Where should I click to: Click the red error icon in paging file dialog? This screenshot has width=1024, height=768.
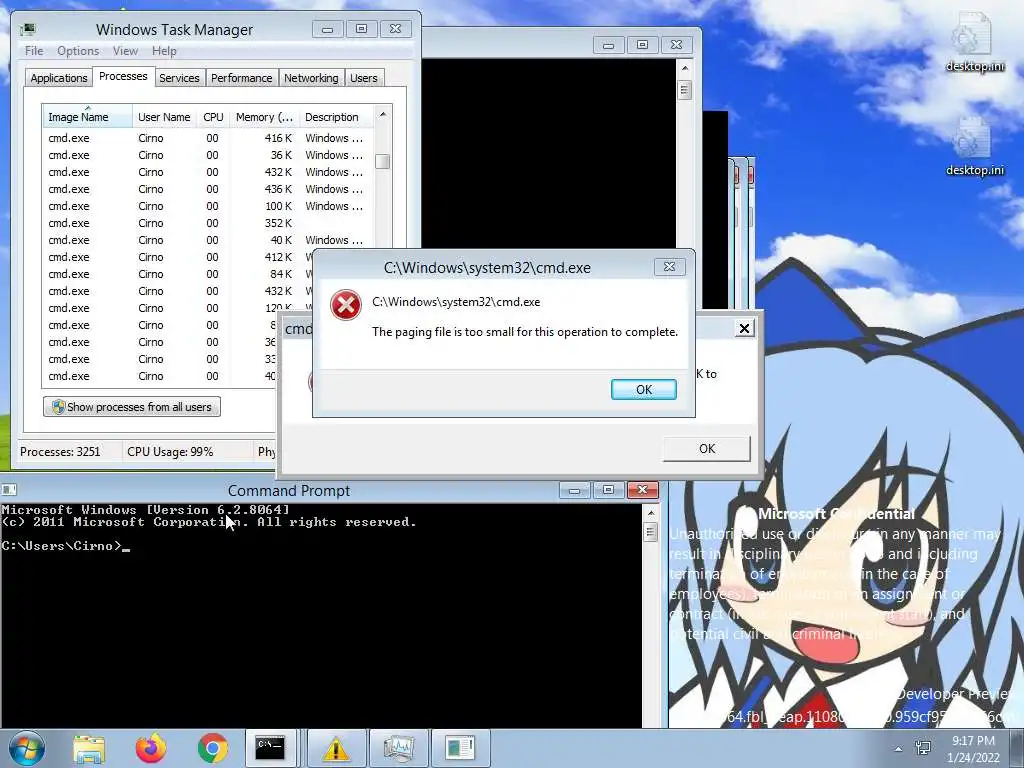pyautogui.click(x=345, y=305)
